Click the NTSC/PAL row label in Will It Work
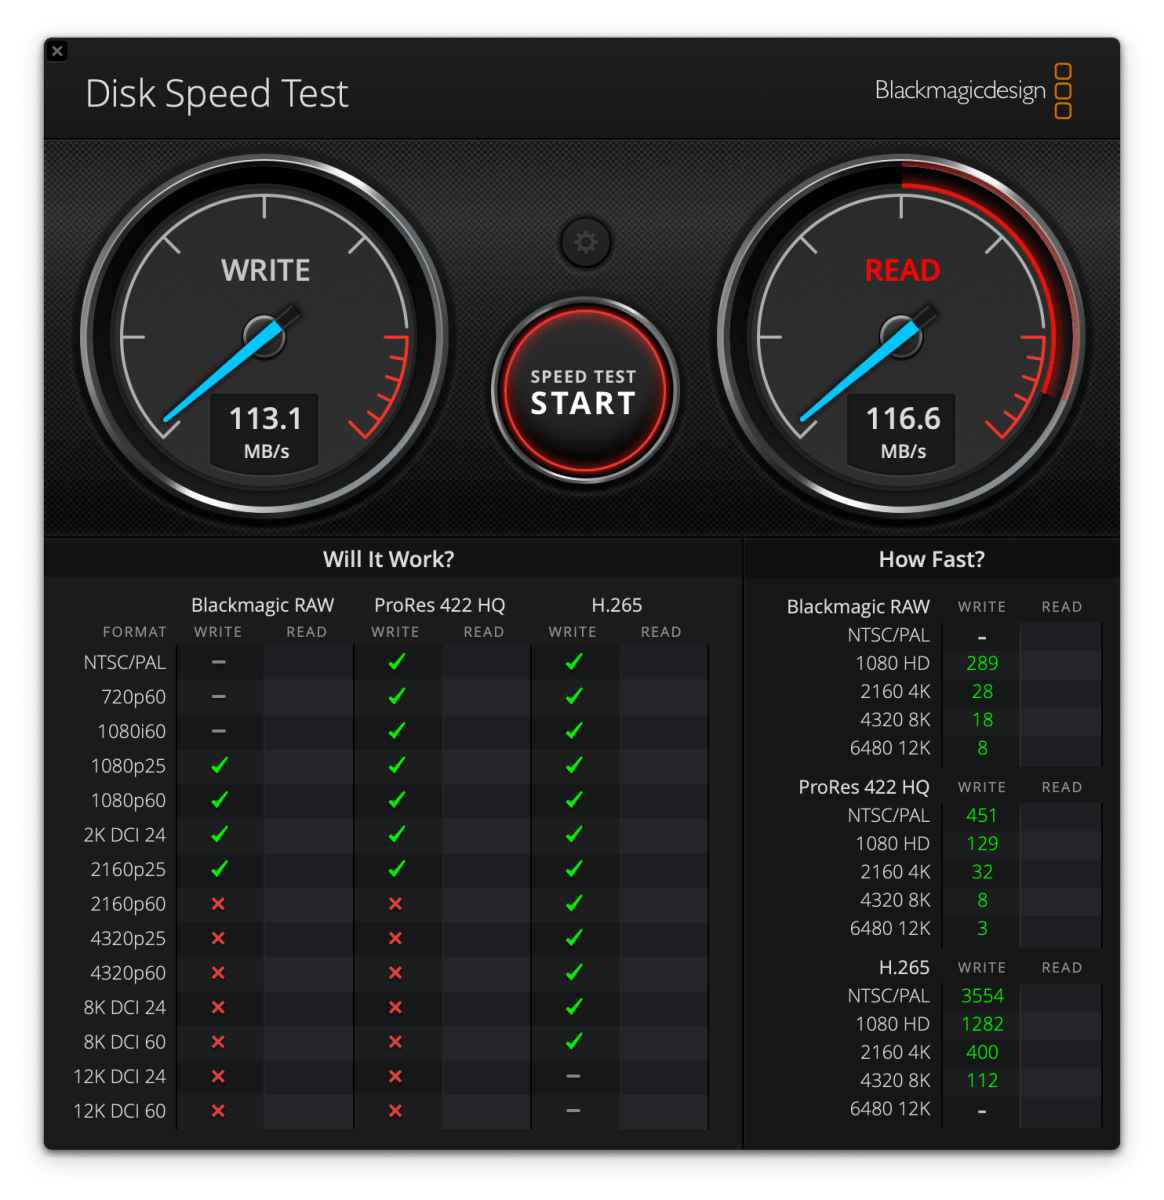This screenshot has height=1200, width=1164. point(125,662)
